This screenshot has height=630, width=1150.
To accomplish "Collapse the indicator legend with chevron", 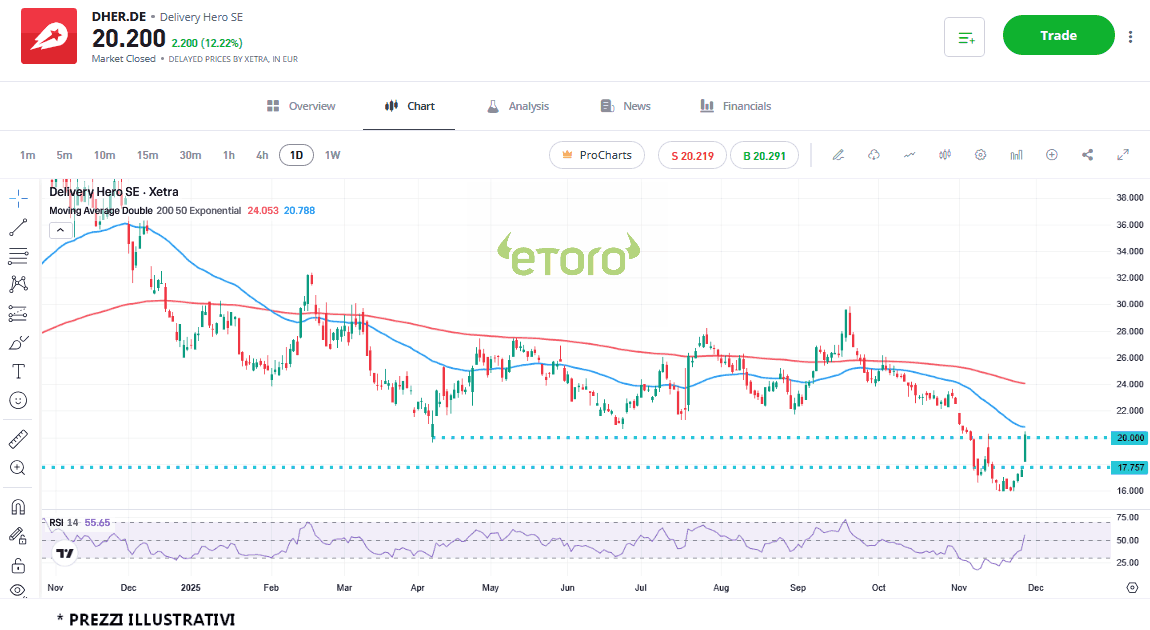I will 60,230.
